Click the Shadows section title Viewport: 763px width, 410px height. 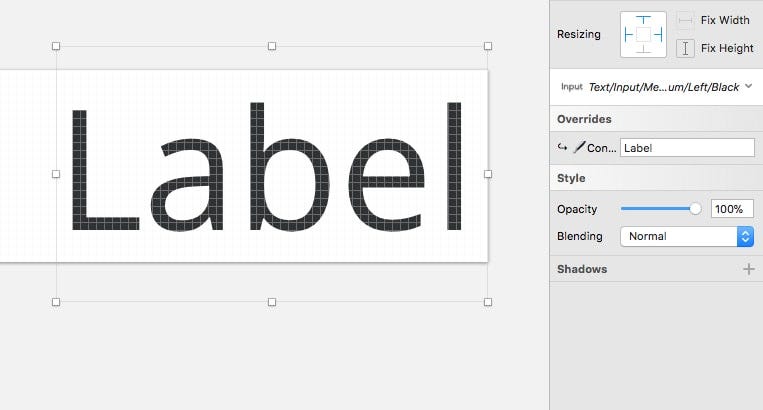tap(582, 269)
